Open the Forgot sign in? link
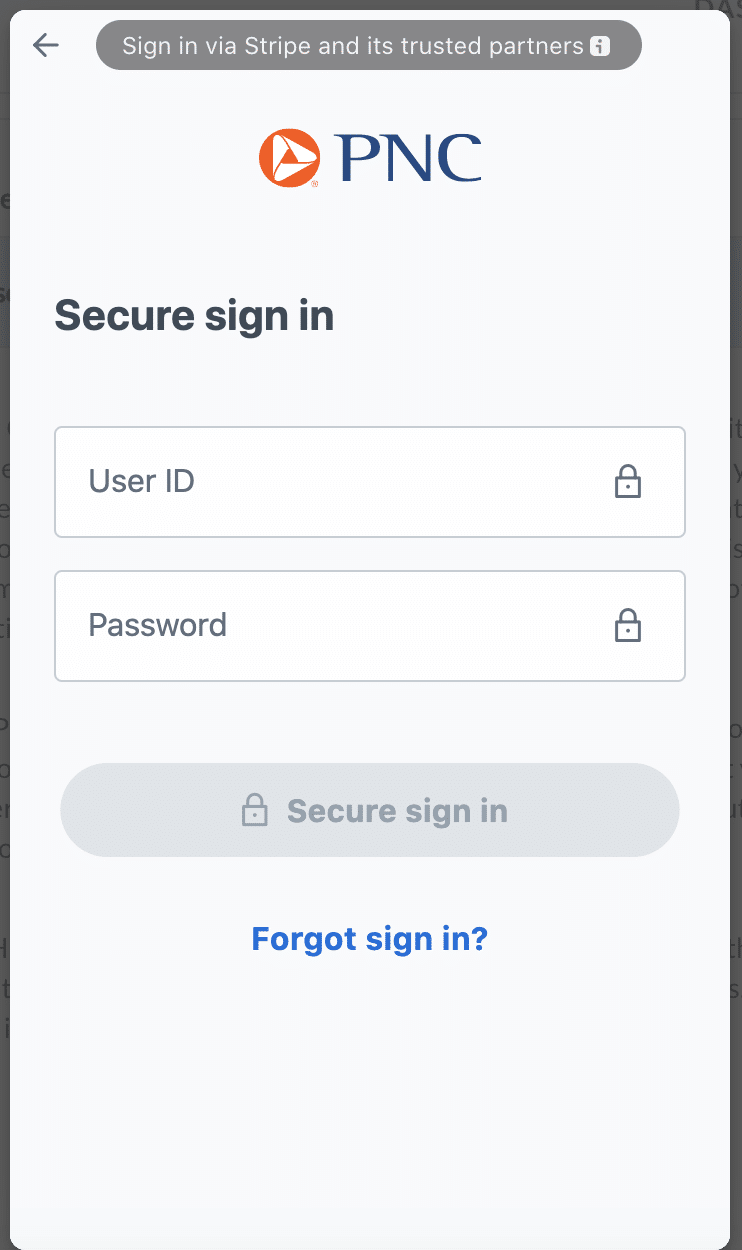742x1250 pixels. 369,939
